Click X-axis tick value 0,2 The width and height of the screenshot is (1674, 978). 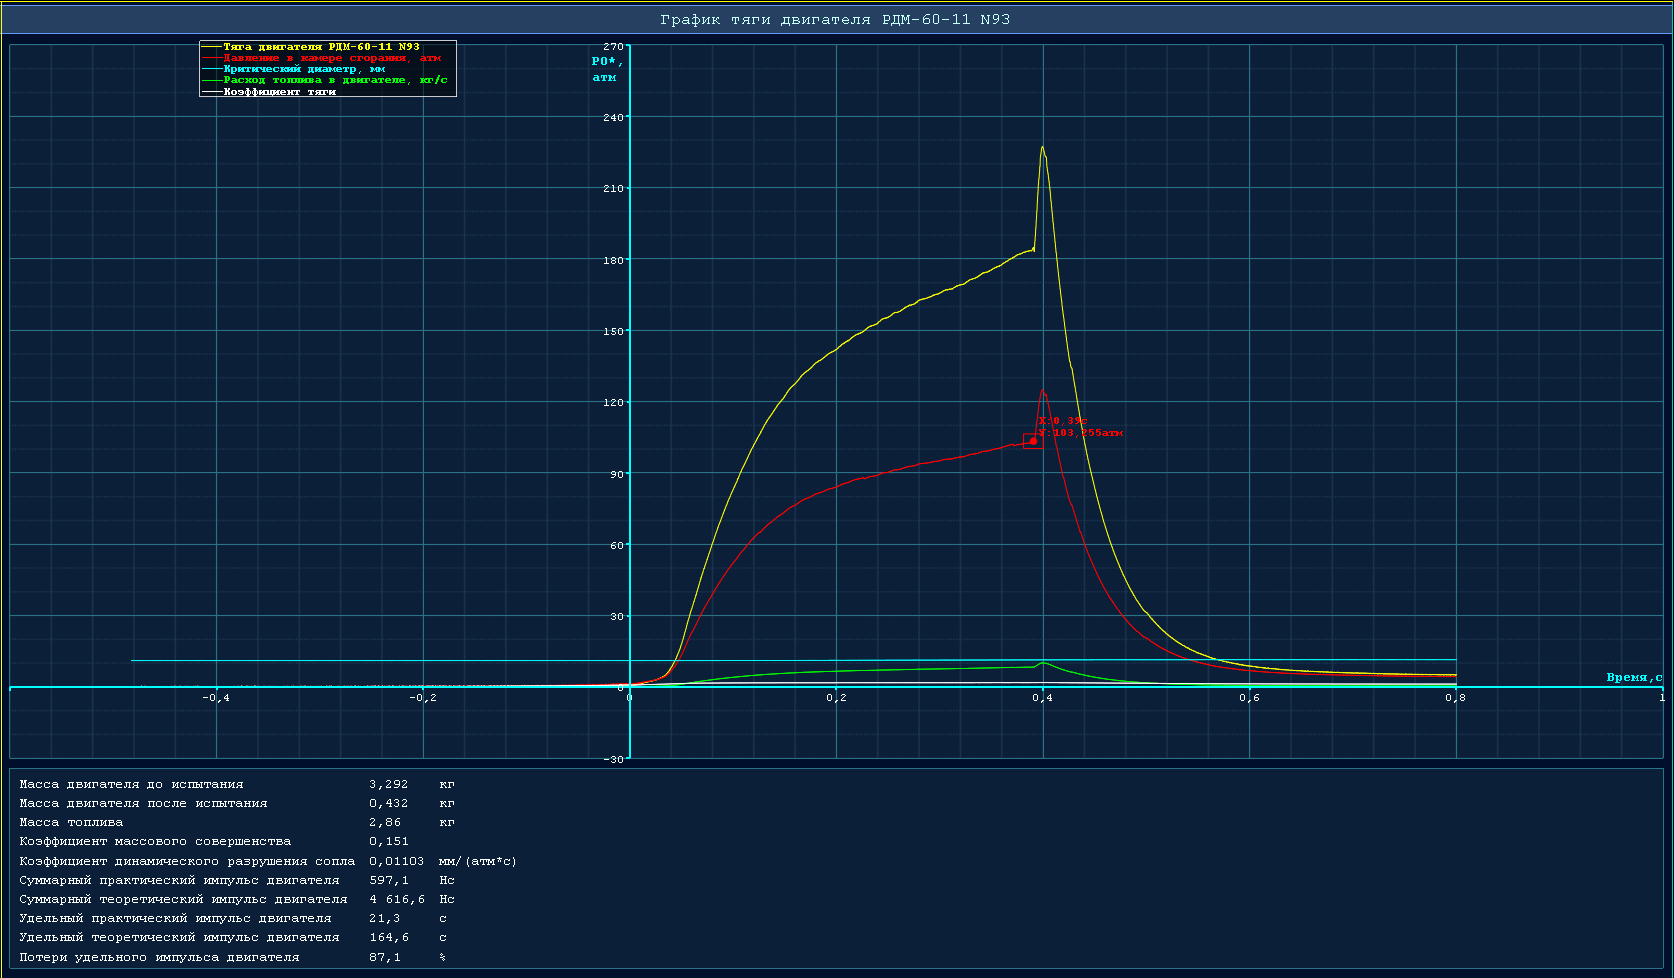tap(836, 698)
